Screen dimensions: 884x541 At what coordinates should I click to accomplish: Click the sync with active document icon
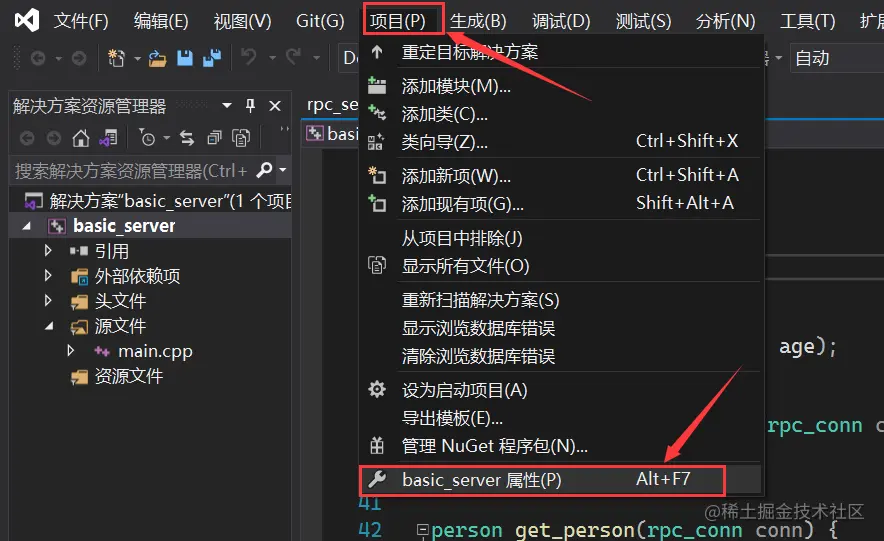point(187,138)
